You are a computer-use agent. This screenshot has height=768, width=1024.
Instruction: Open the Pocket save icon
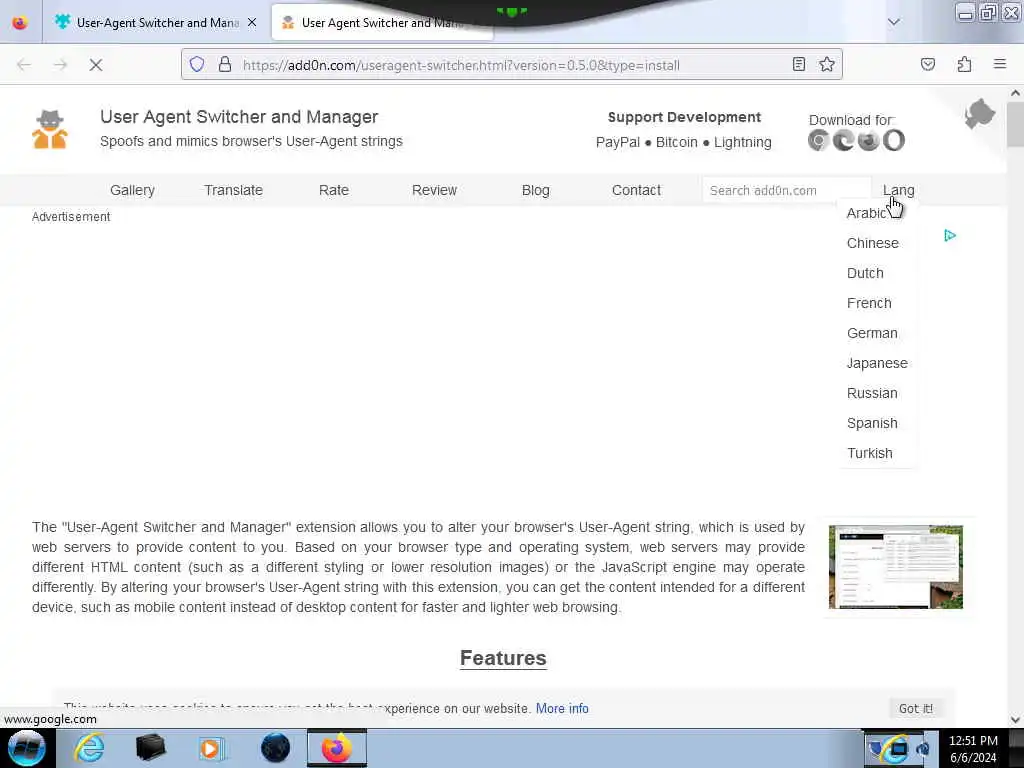click(927, 64)
